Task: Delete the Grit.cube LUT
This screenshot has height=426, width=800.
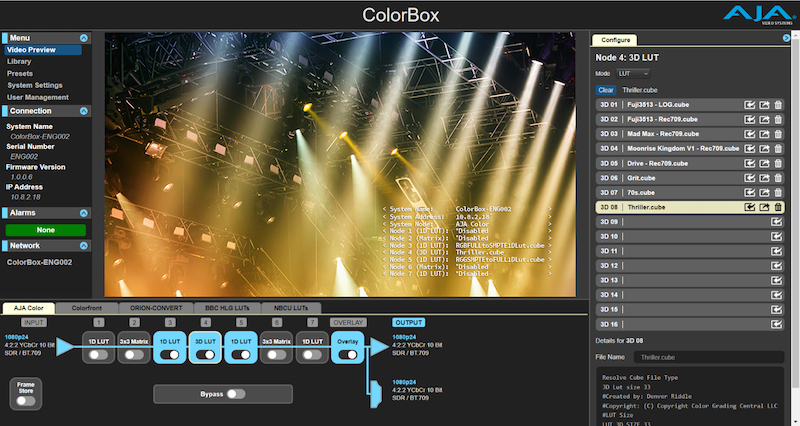Action: click(x=778, y=178)
